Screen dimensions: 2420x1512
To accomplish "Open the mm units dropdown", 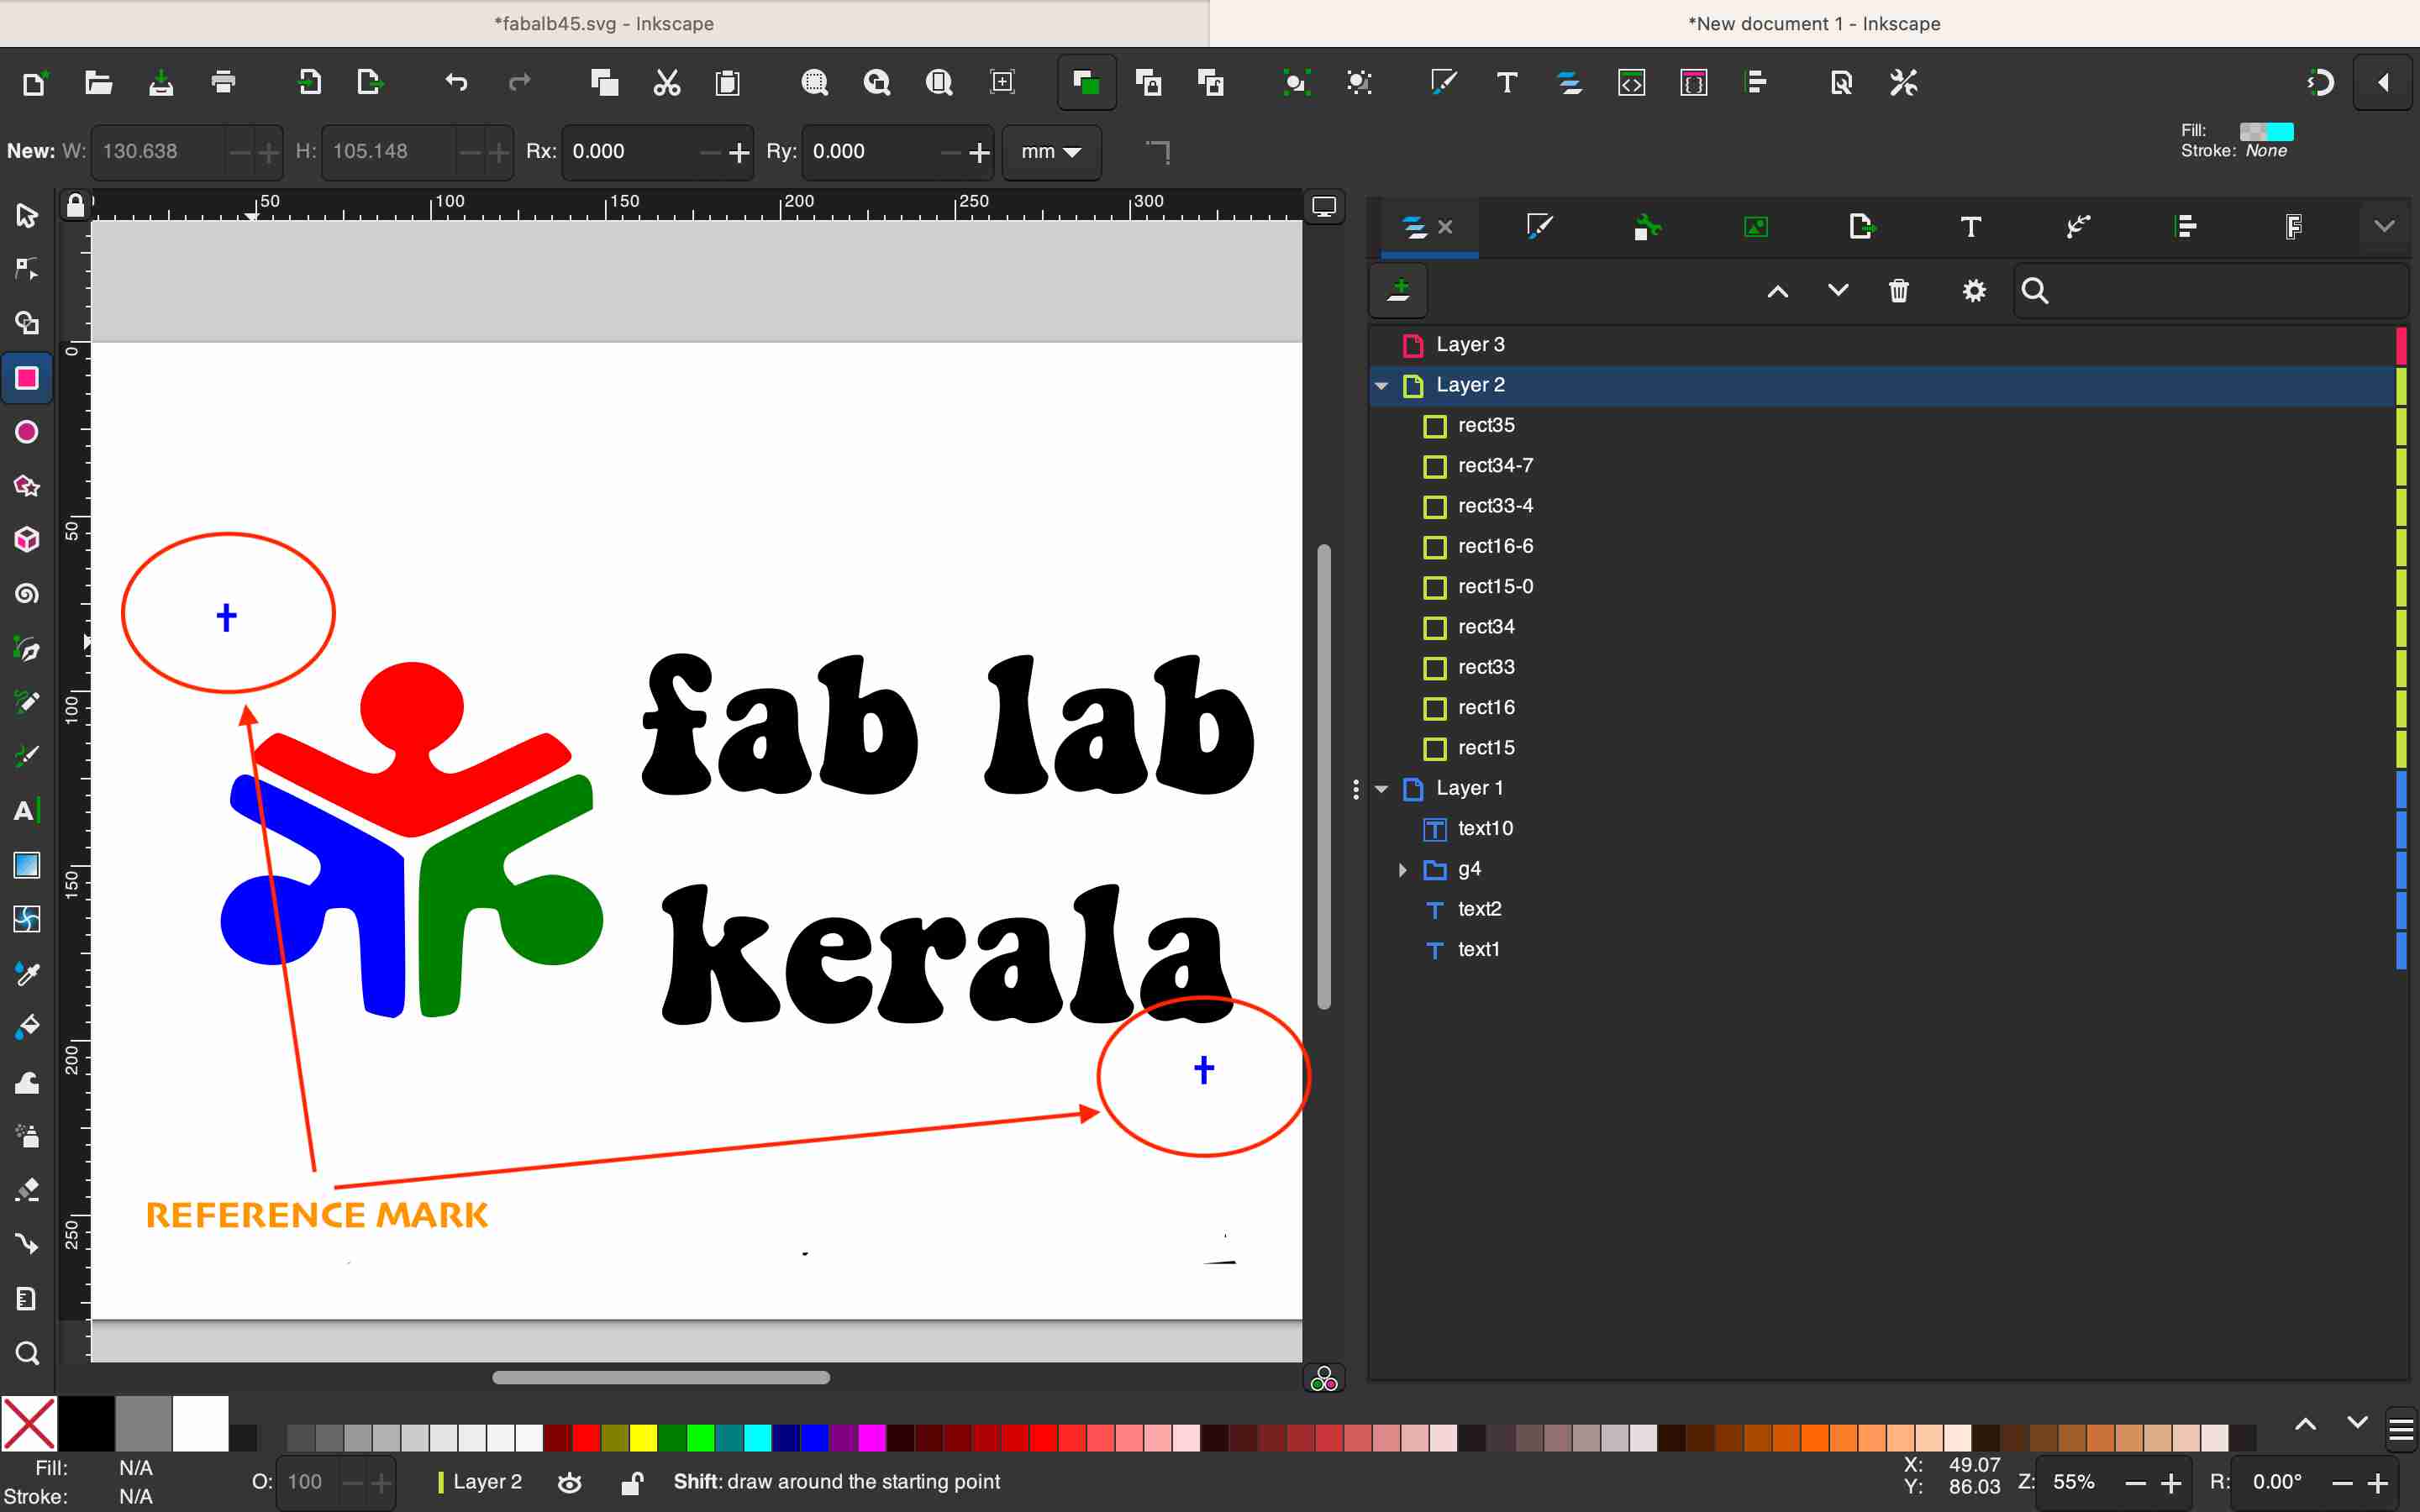I will (1051, 152).
